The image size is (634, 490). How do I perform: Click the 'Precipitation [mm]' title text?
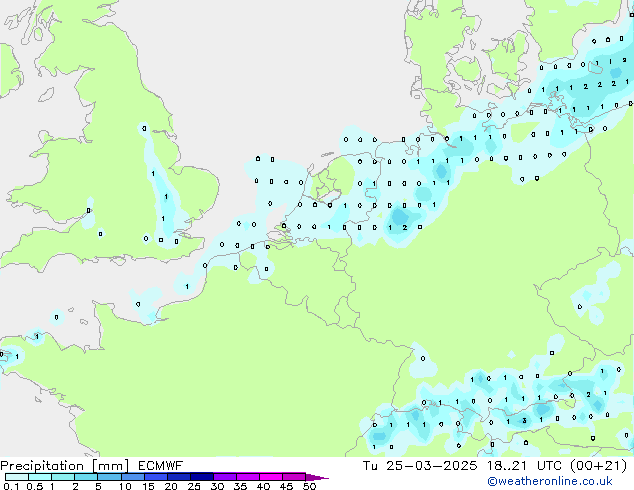(x=65, y=466)
